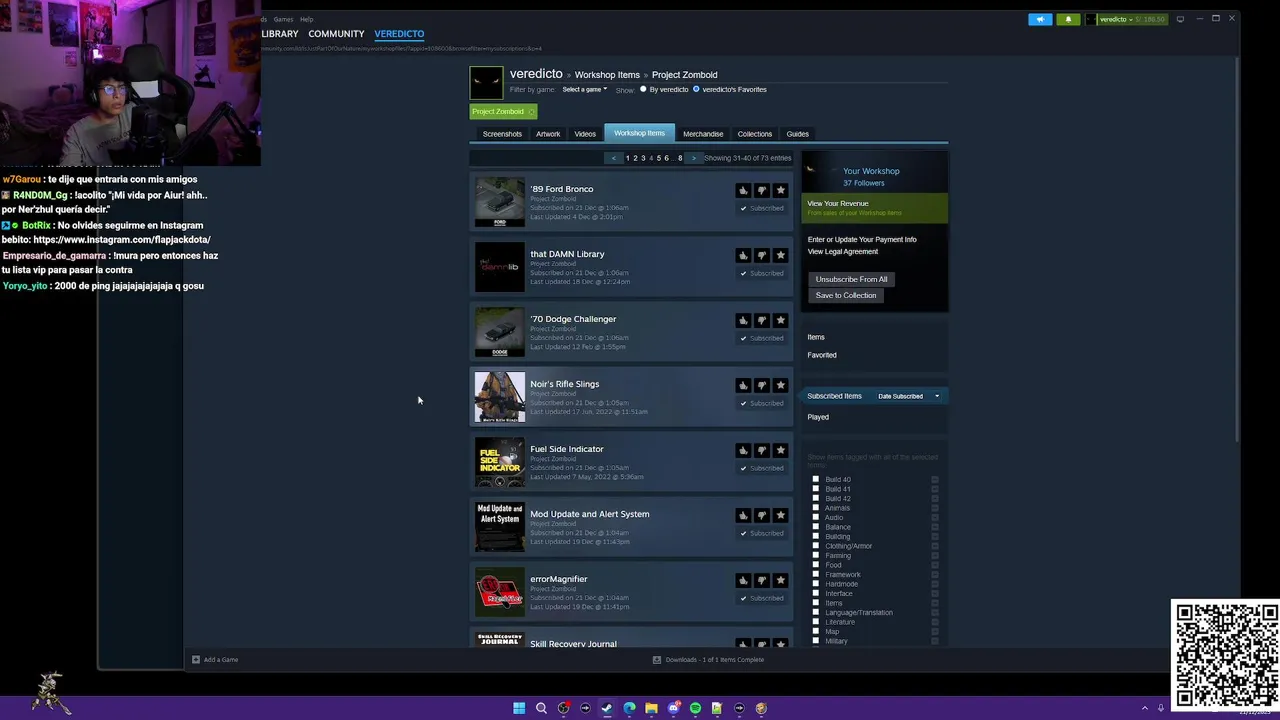The height and width of the screenshot is (720, 1280).
Task: Favorite the '89 Ford Bronco with star icon
Action: pyautogui.click(x=781, y=190)
